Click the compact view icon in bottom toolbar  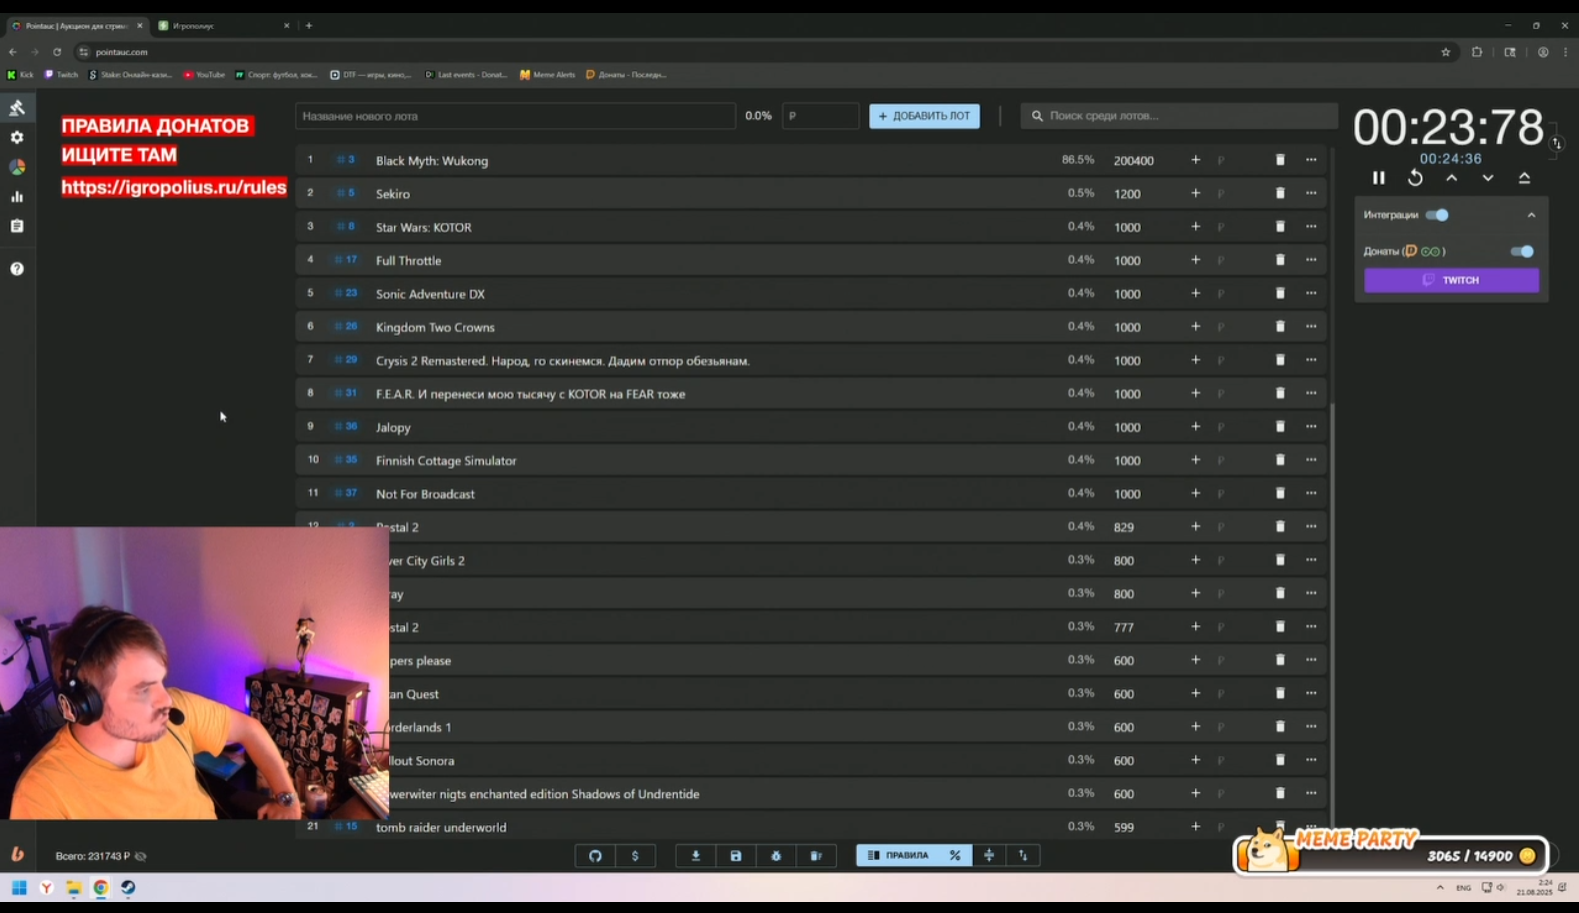pyautogui.click(x=989, y=856)
